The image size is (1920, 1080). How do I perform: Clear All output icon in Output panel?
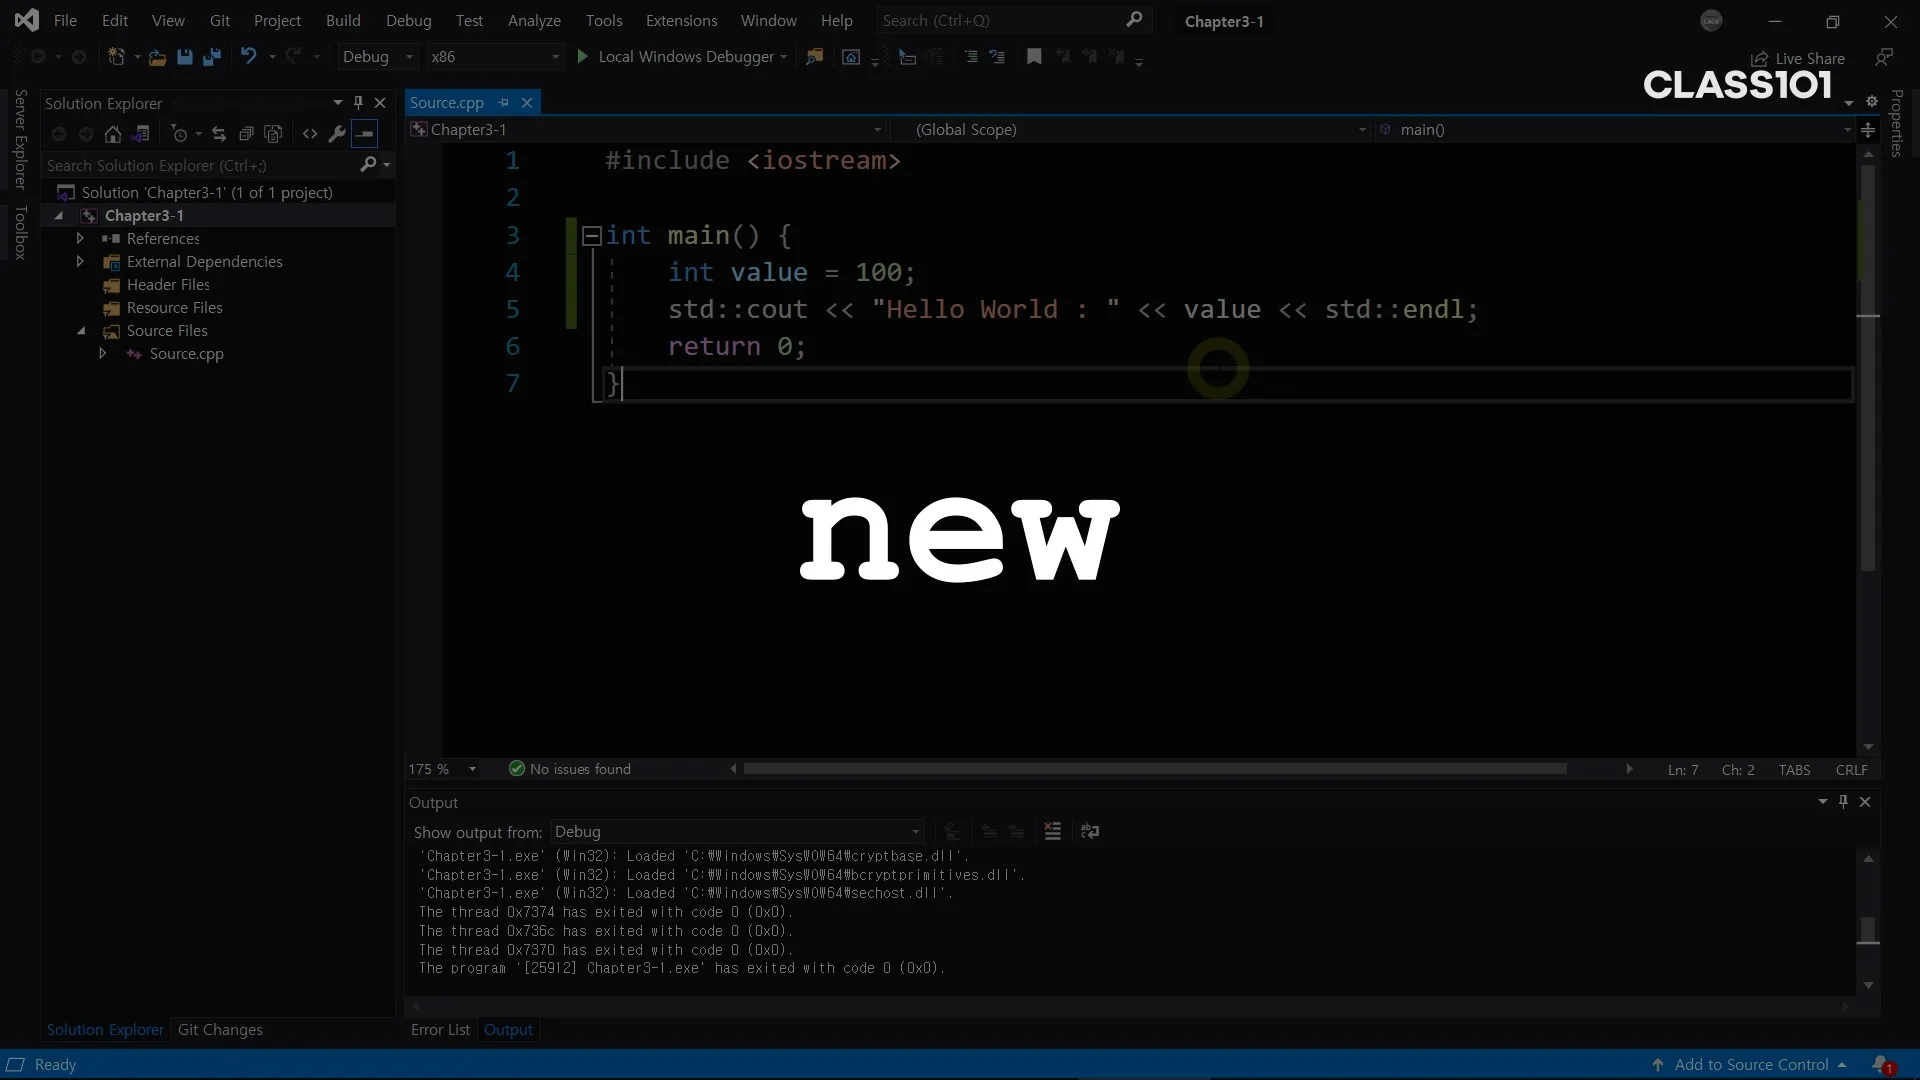pos(1052,831)
